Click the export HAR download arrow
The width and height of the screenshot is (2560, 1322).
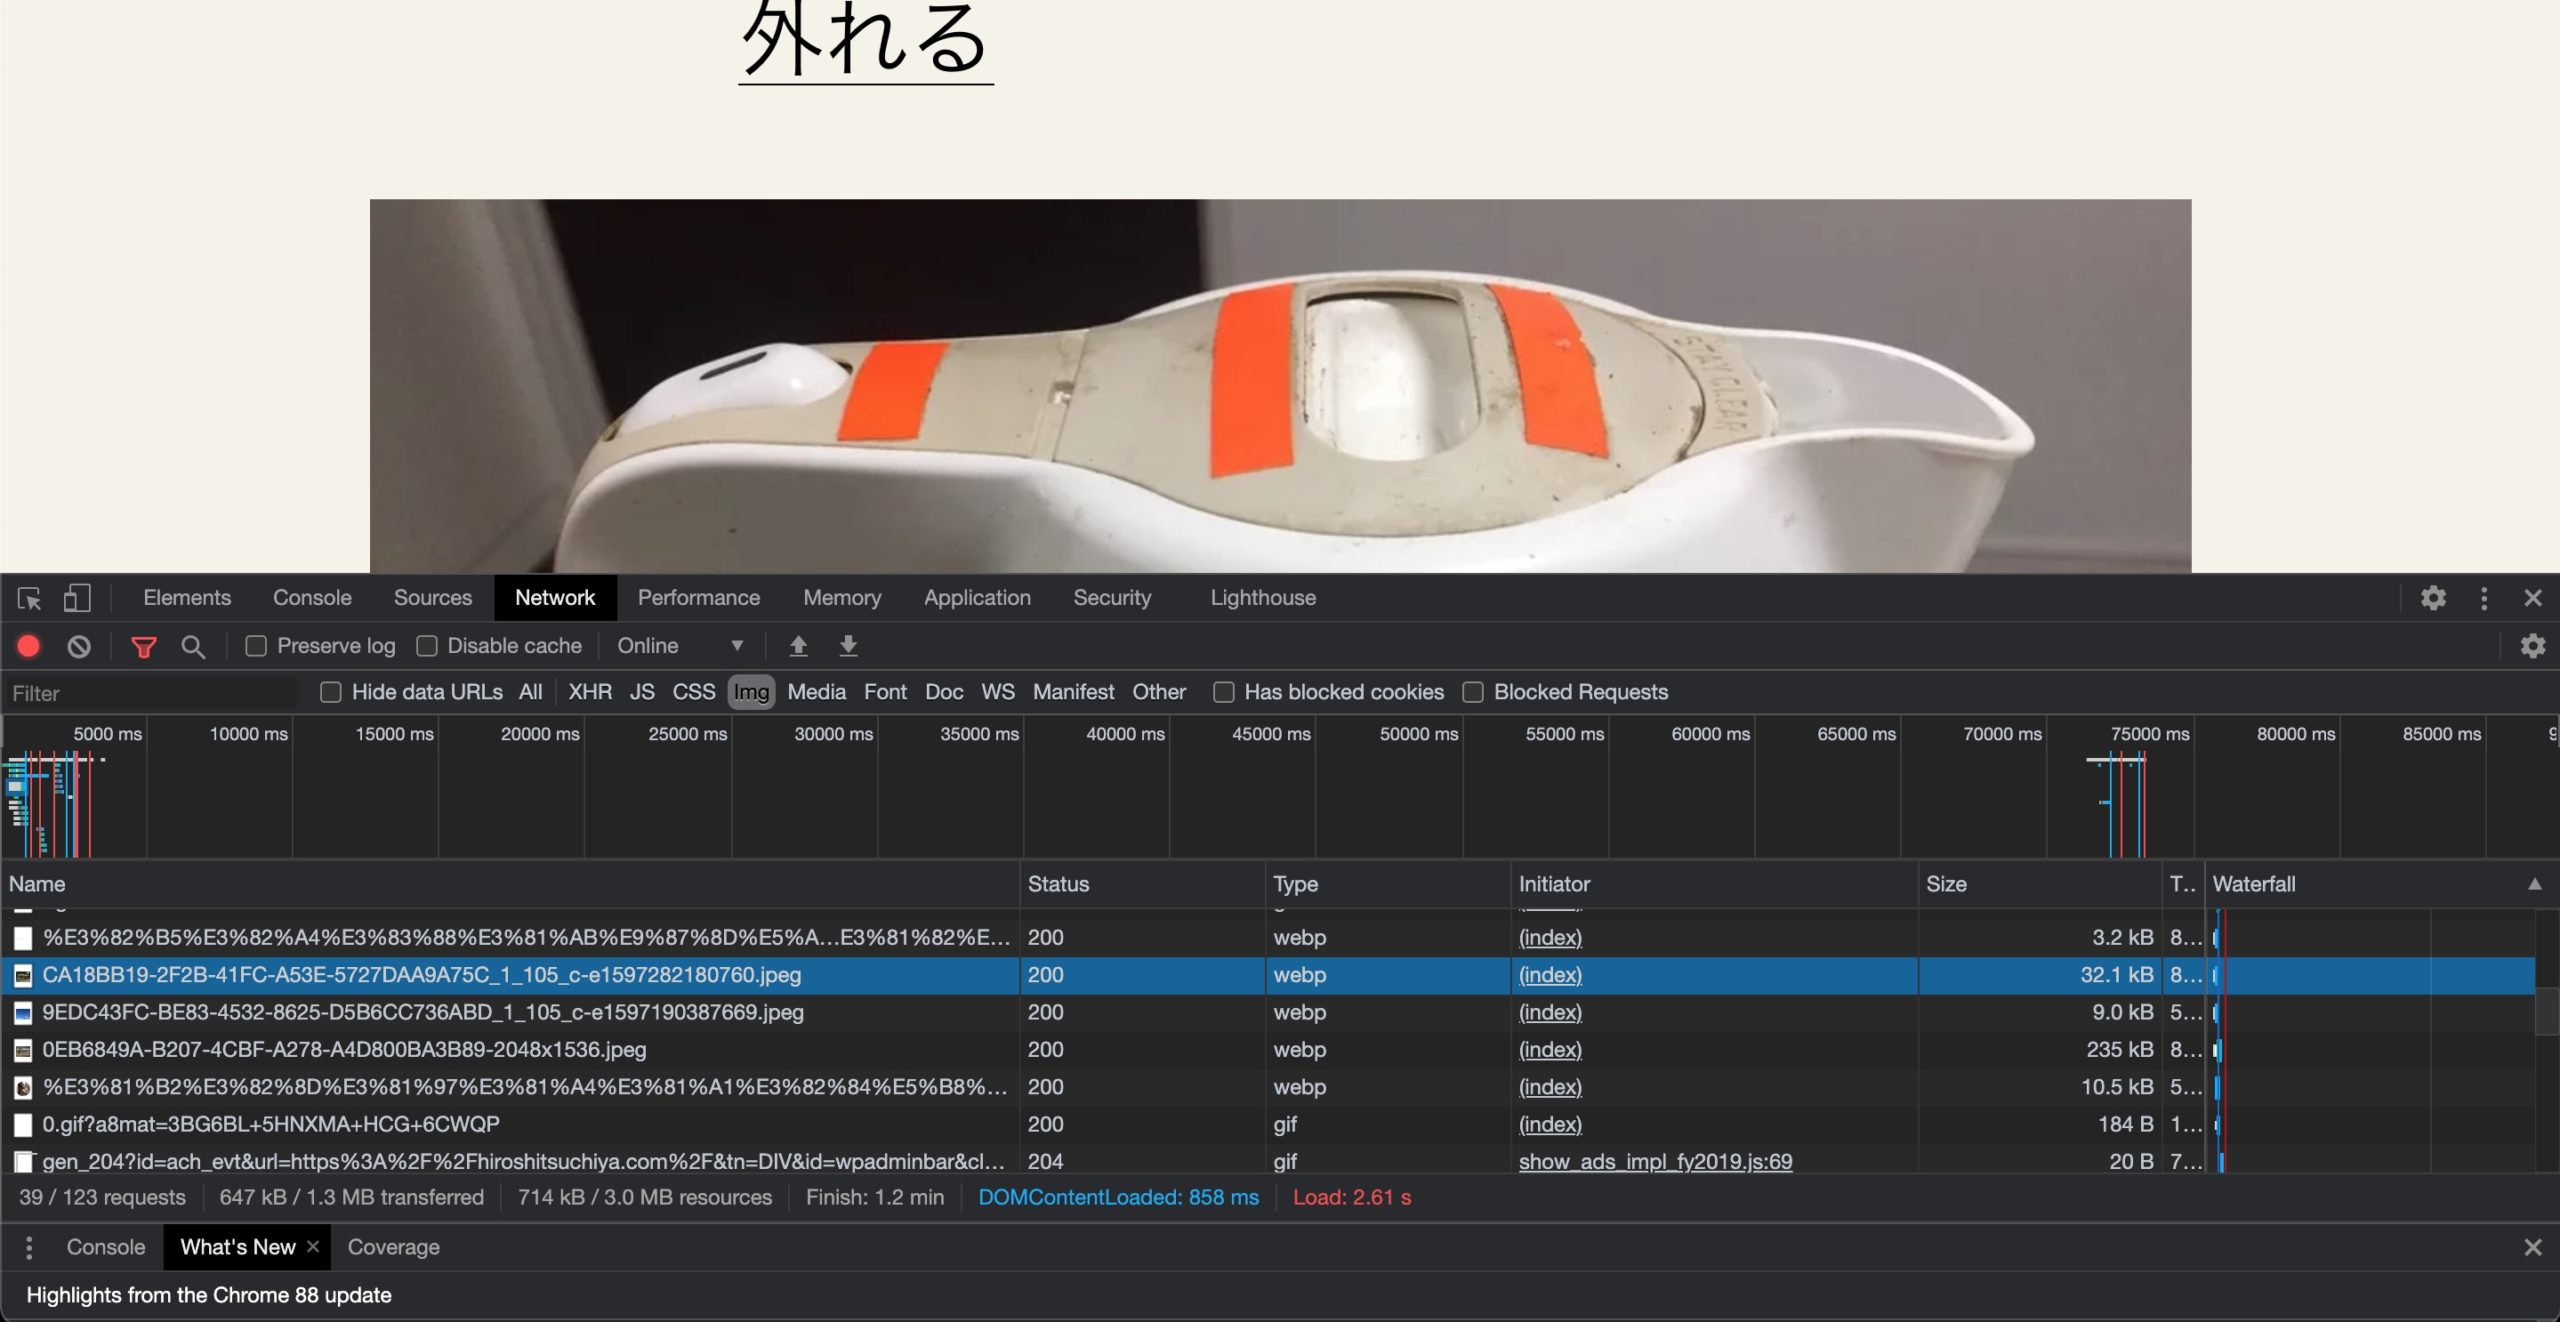click(848, 646)
